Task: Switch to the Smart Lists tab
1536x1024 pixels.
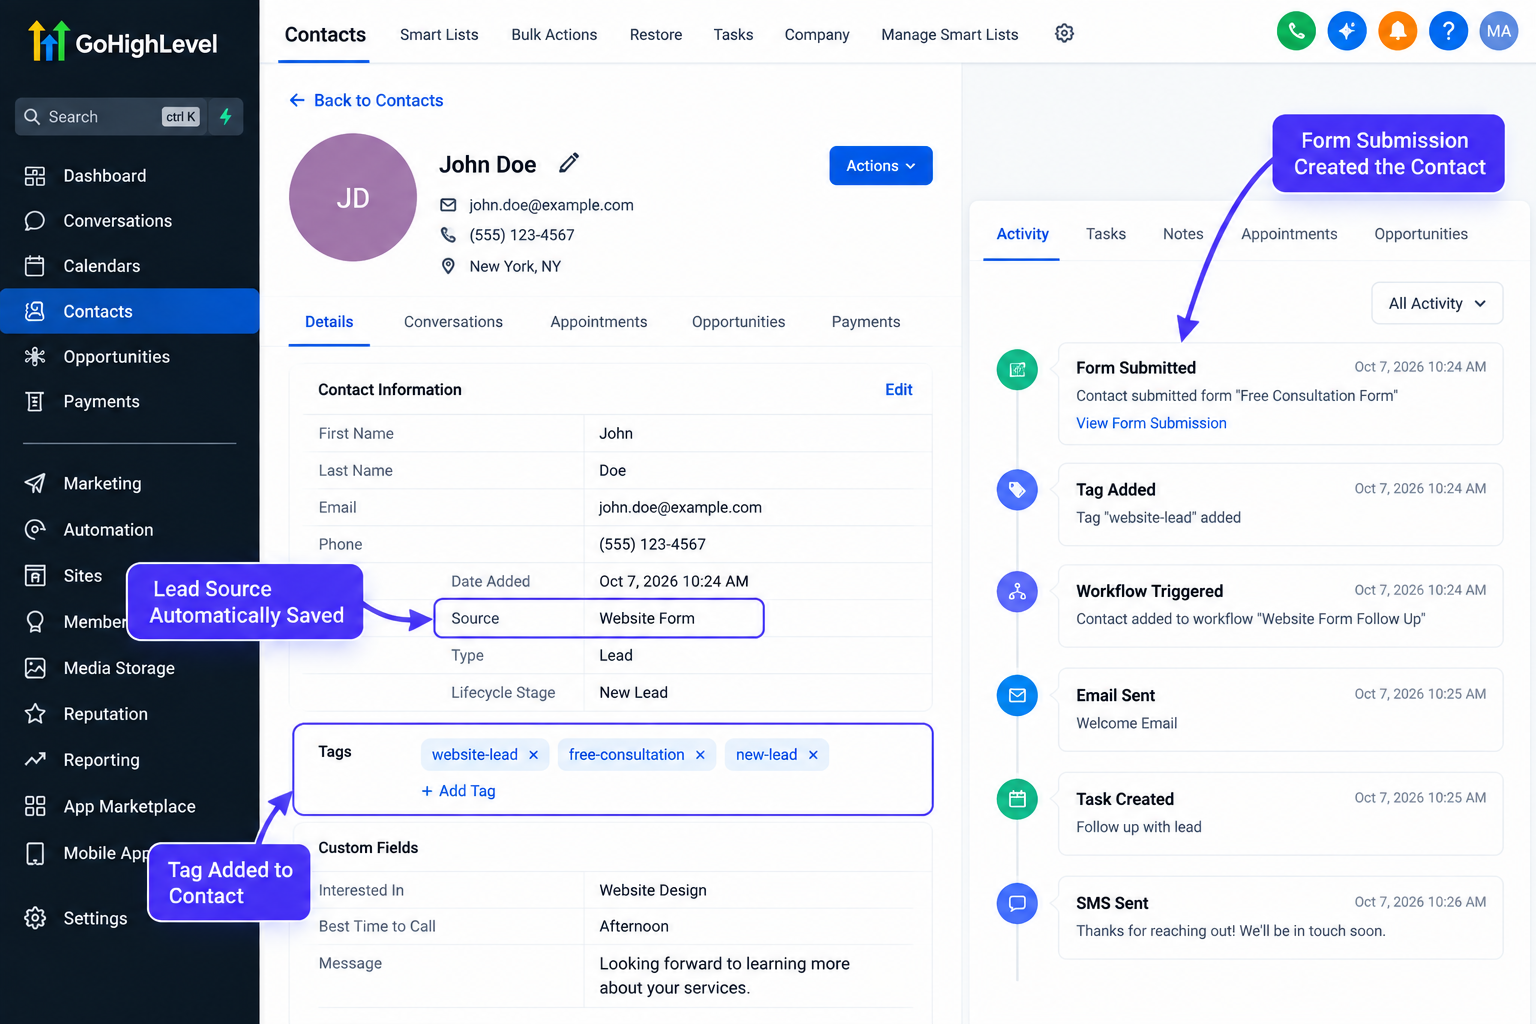Action: tap(439, 35)
